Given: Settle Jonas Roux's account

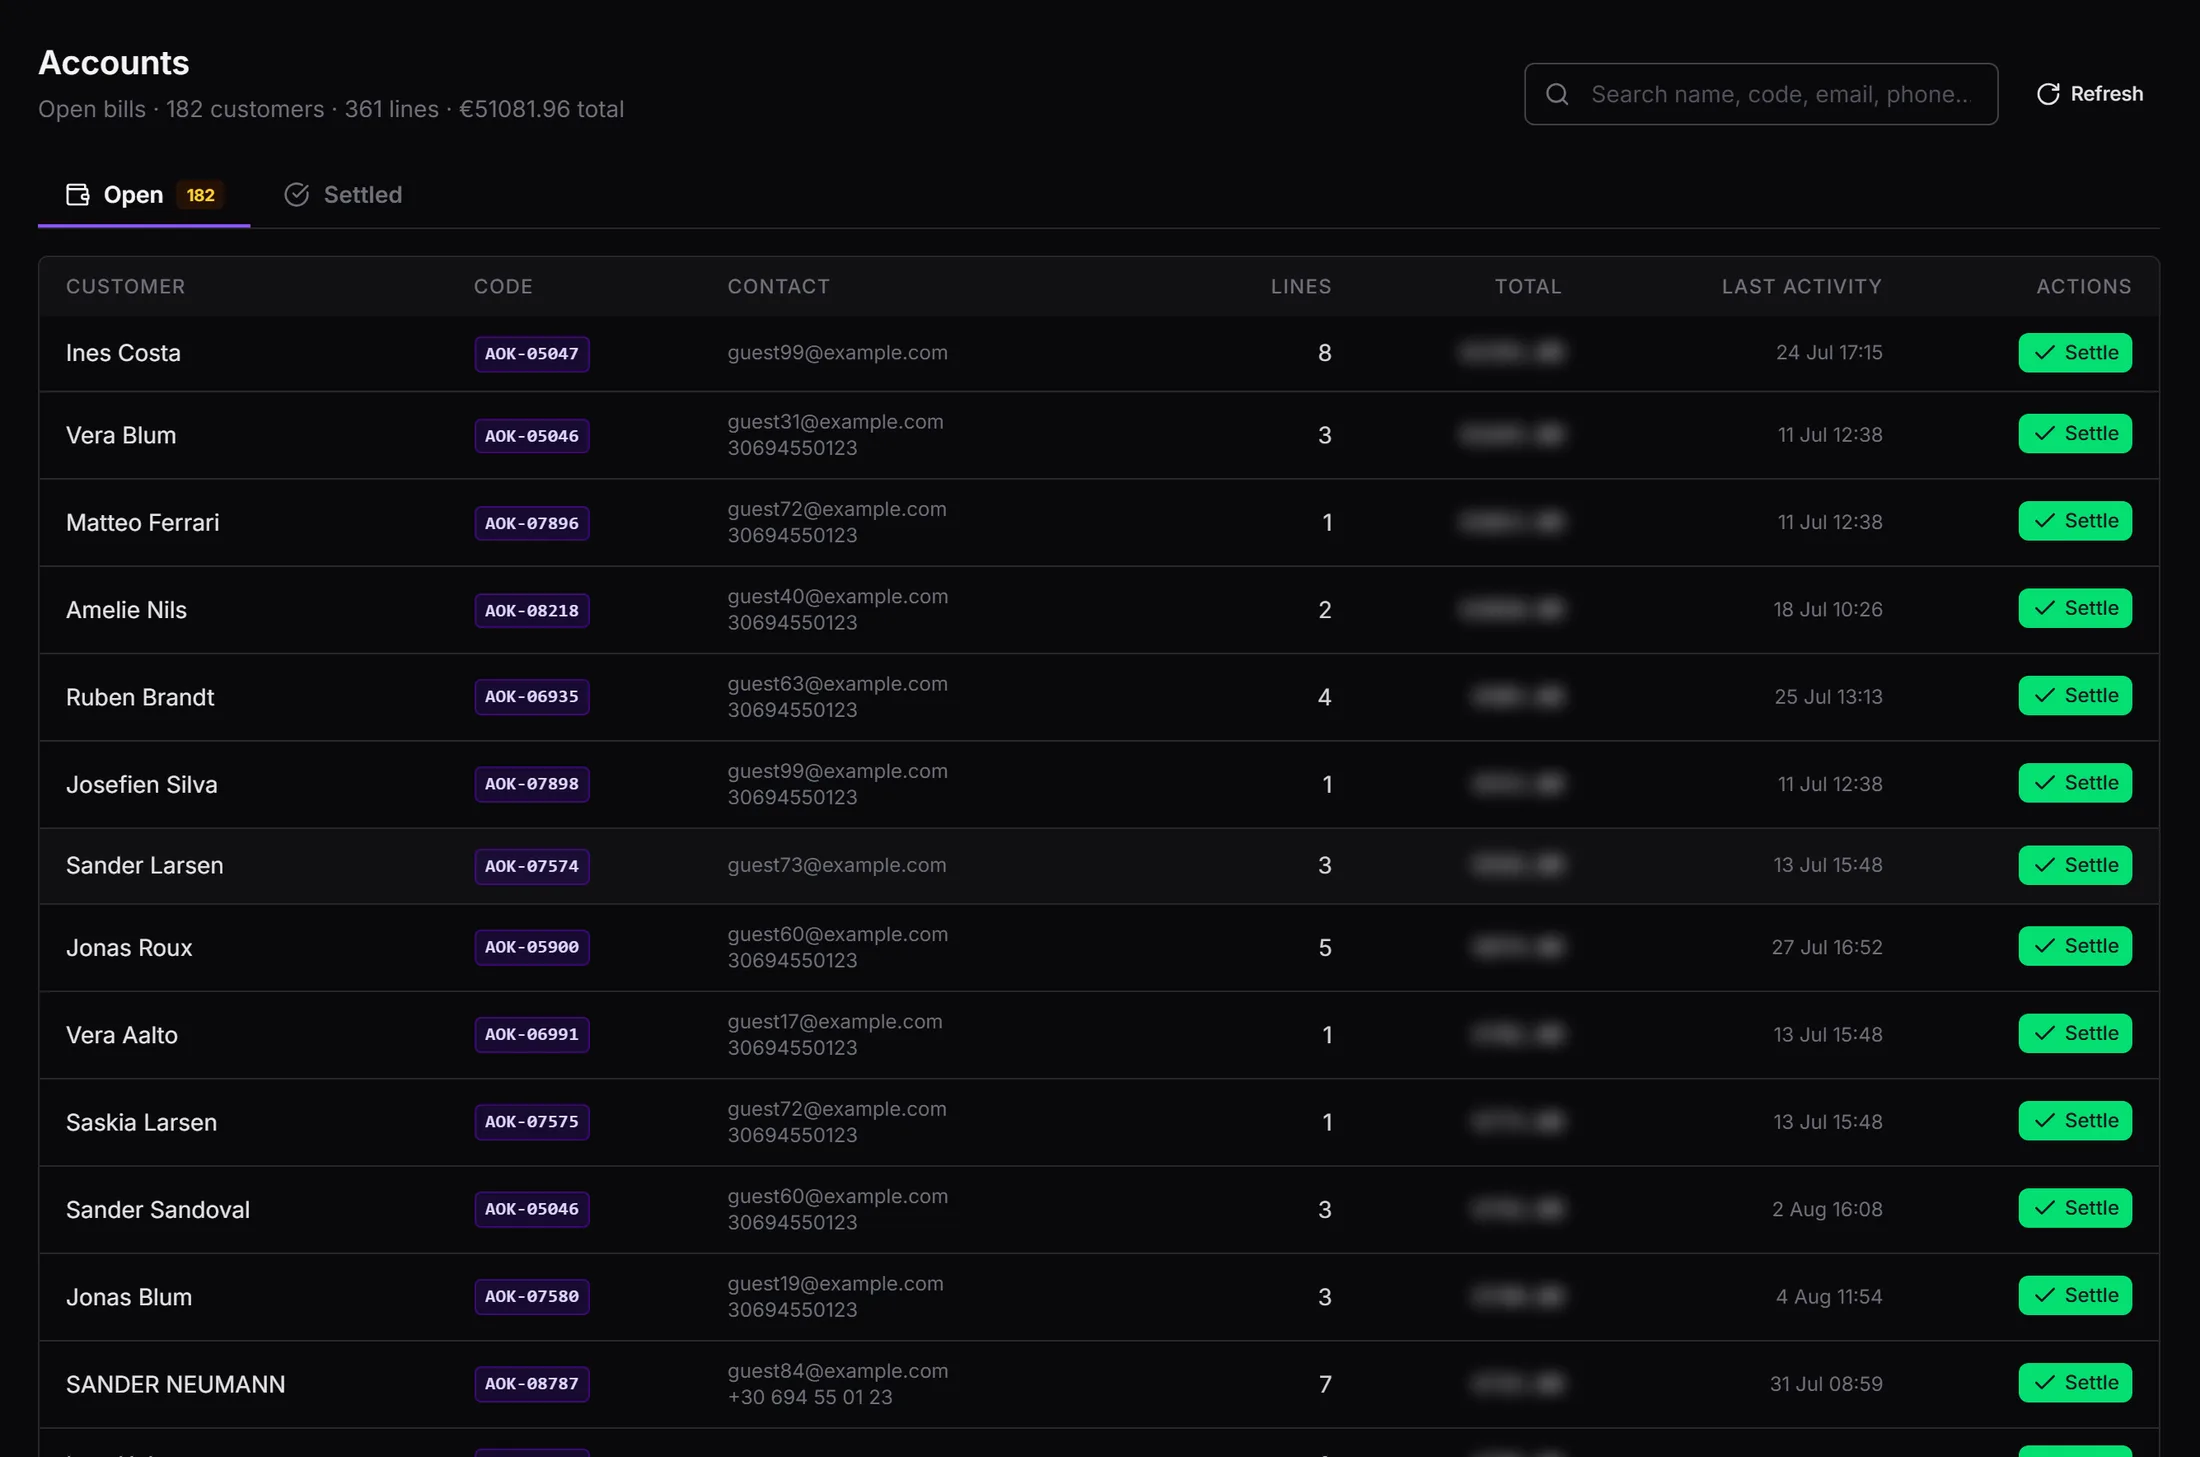Looking at the screenshot, I should click(x=2075, y=946).
